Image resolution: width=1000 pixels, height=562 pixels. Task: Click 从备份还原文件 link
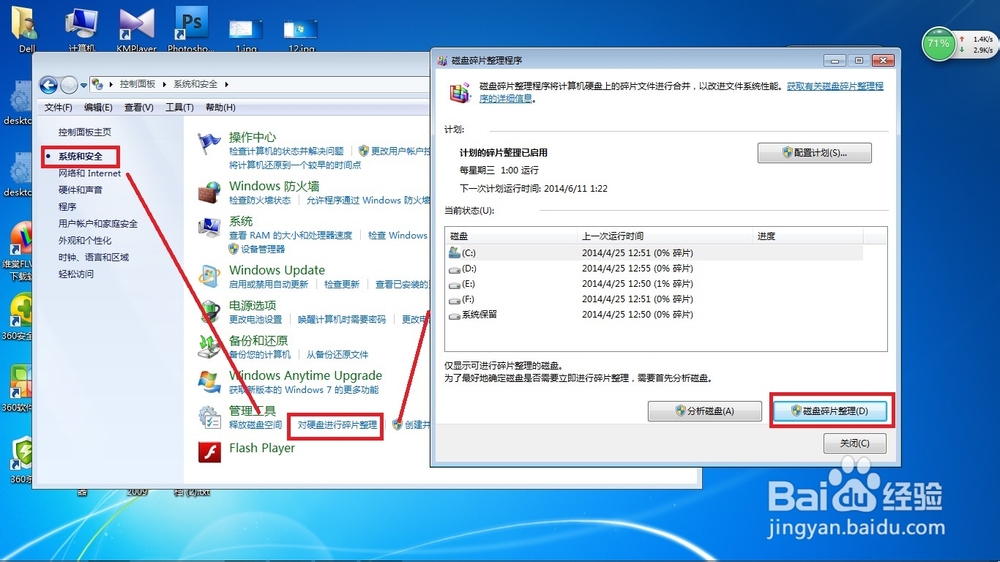coord(337,354)
